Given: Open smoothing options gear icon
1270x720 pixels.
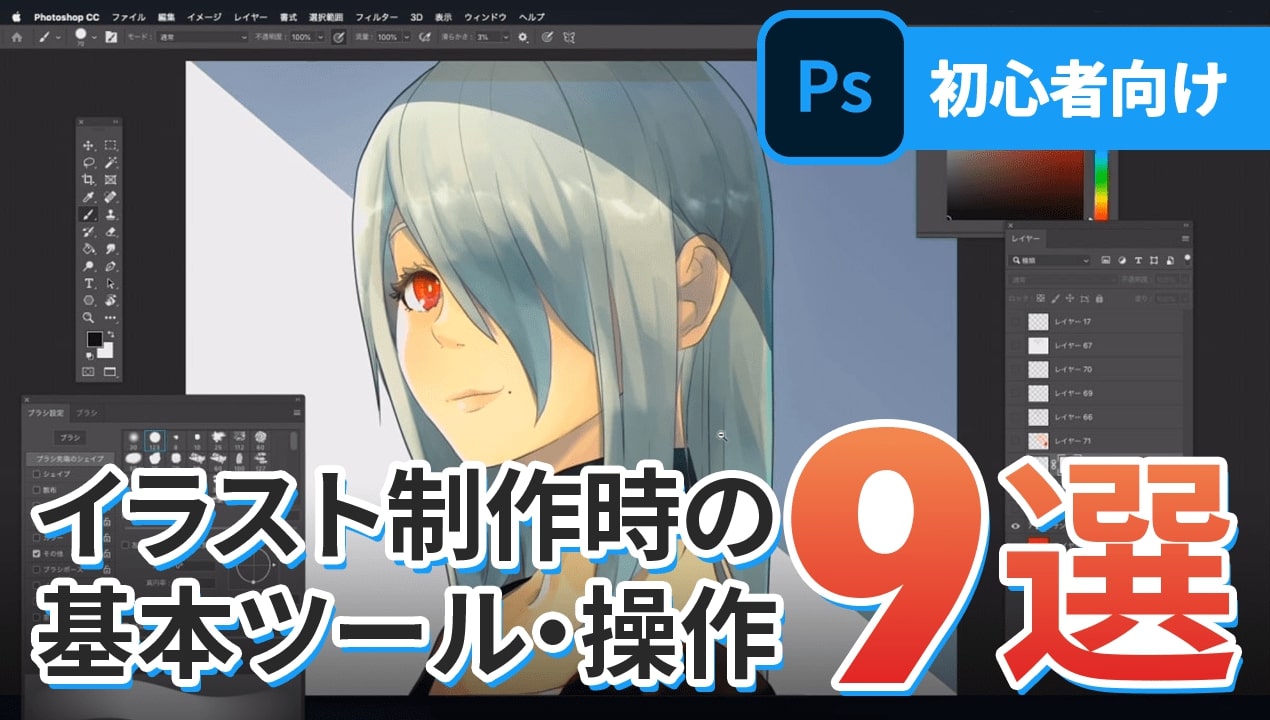Looking at the screenshot, I should pyautogui.click(x=523, y=37).
